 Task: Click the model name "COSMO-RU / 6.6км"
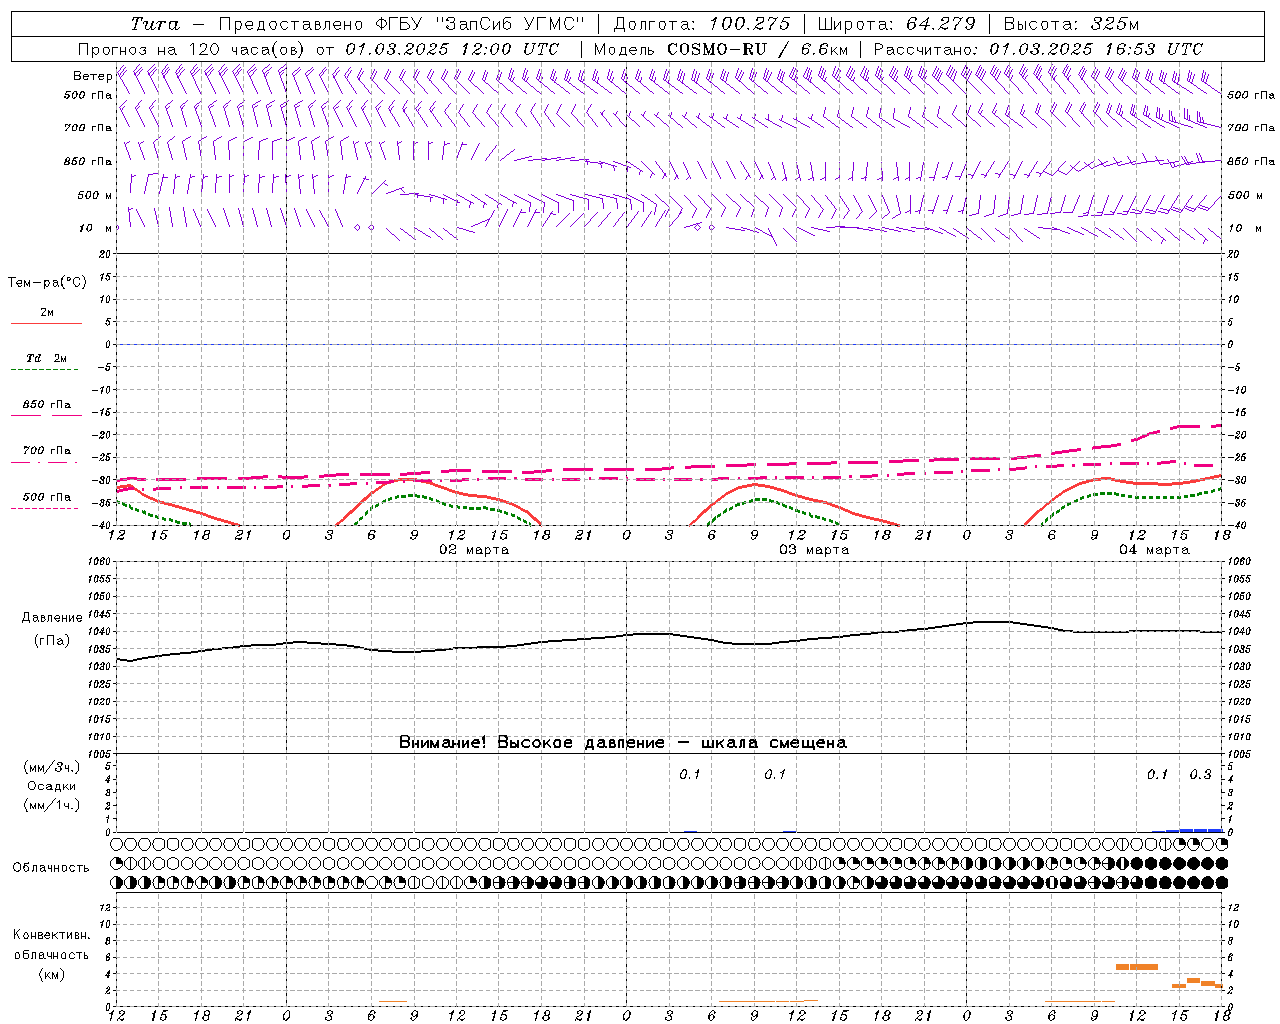(x=757, y=49)
